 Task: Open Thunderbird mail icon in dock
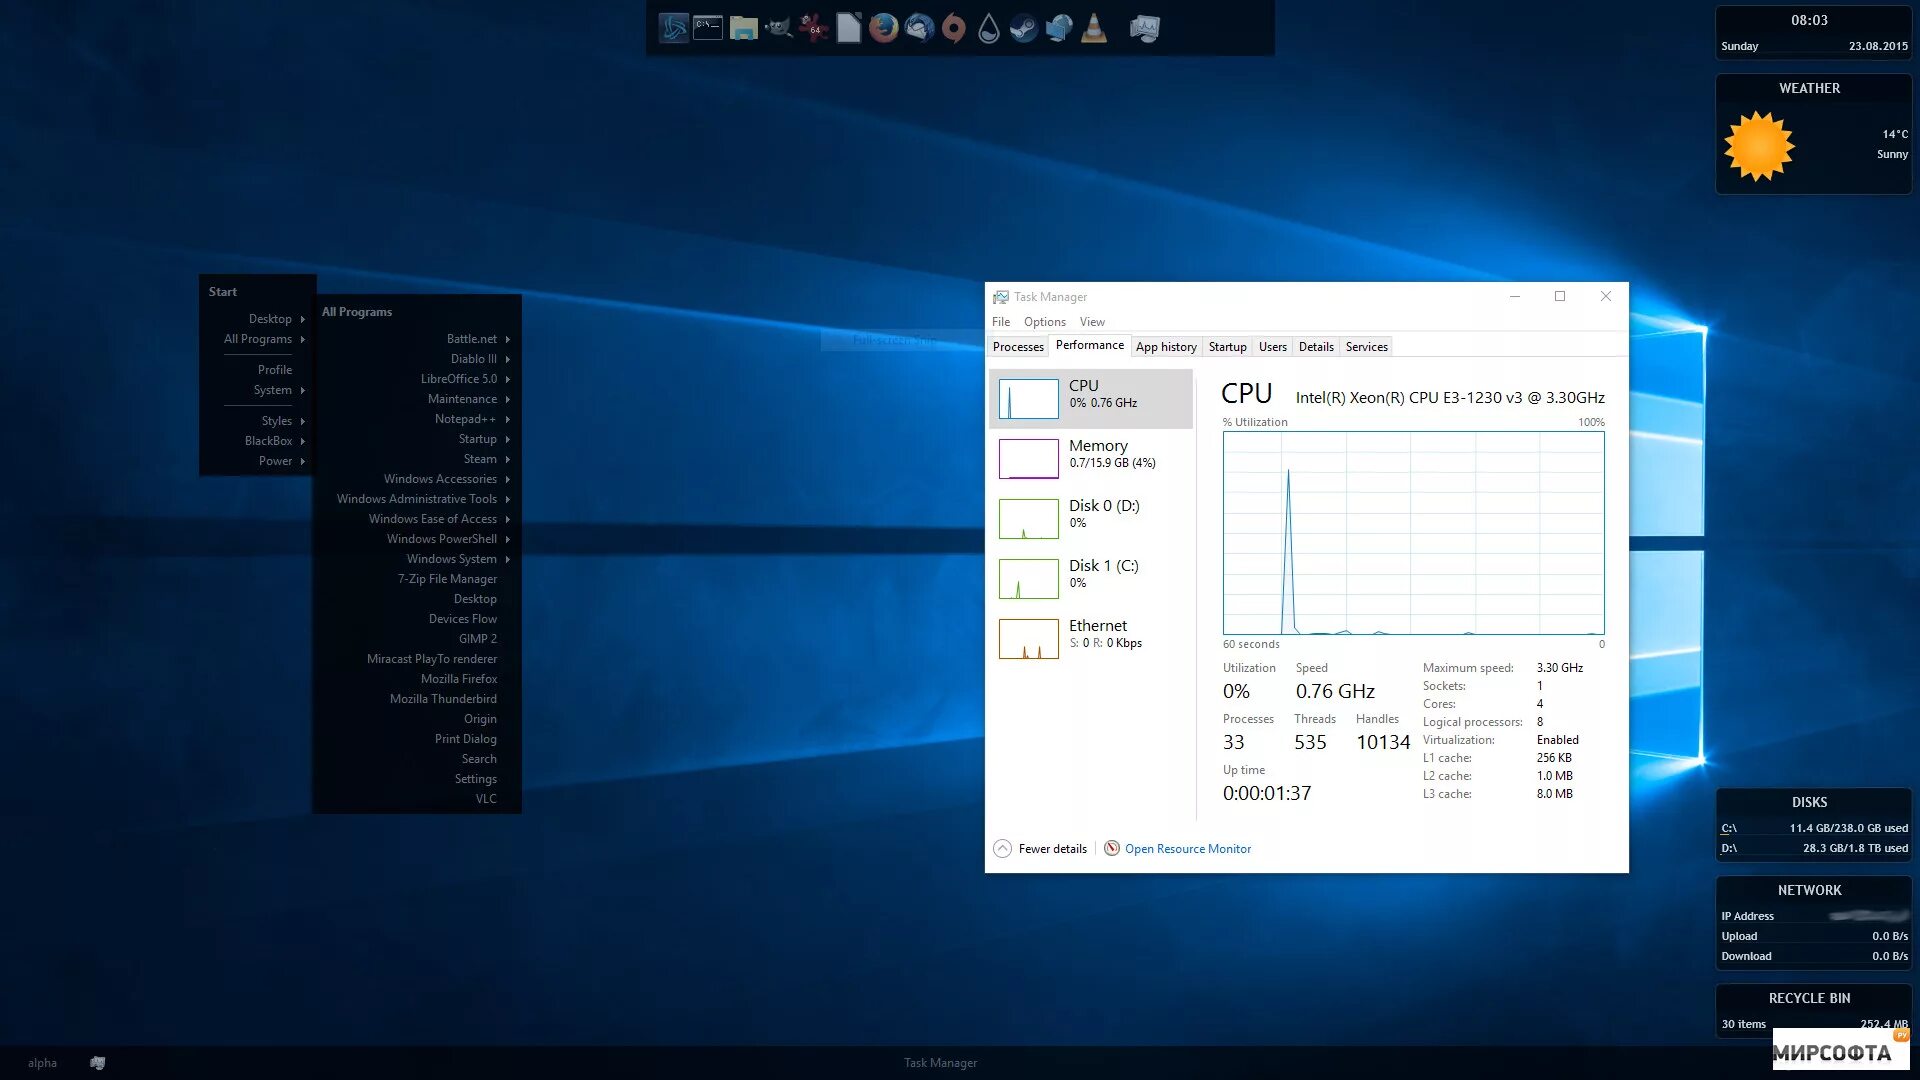[x=919, y=28]
